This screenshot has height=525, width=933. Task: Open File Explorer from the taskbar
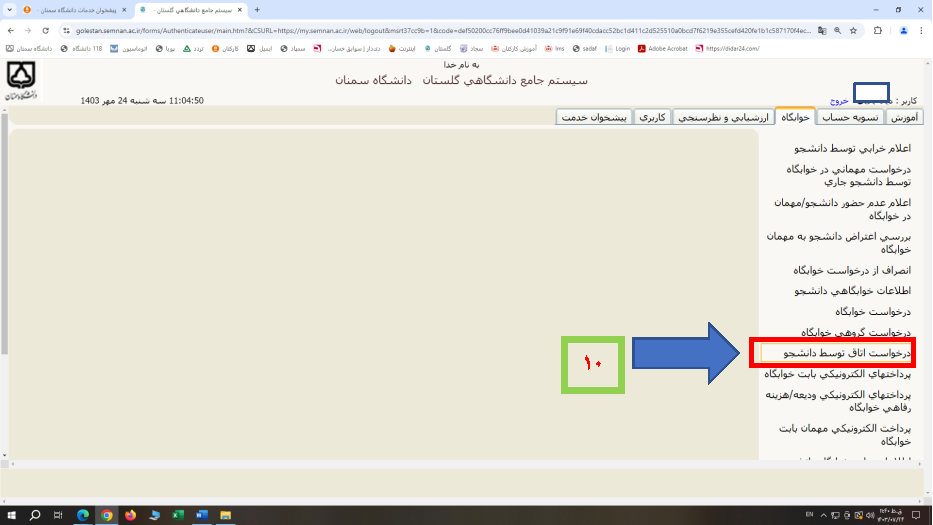tap(226, 515)
